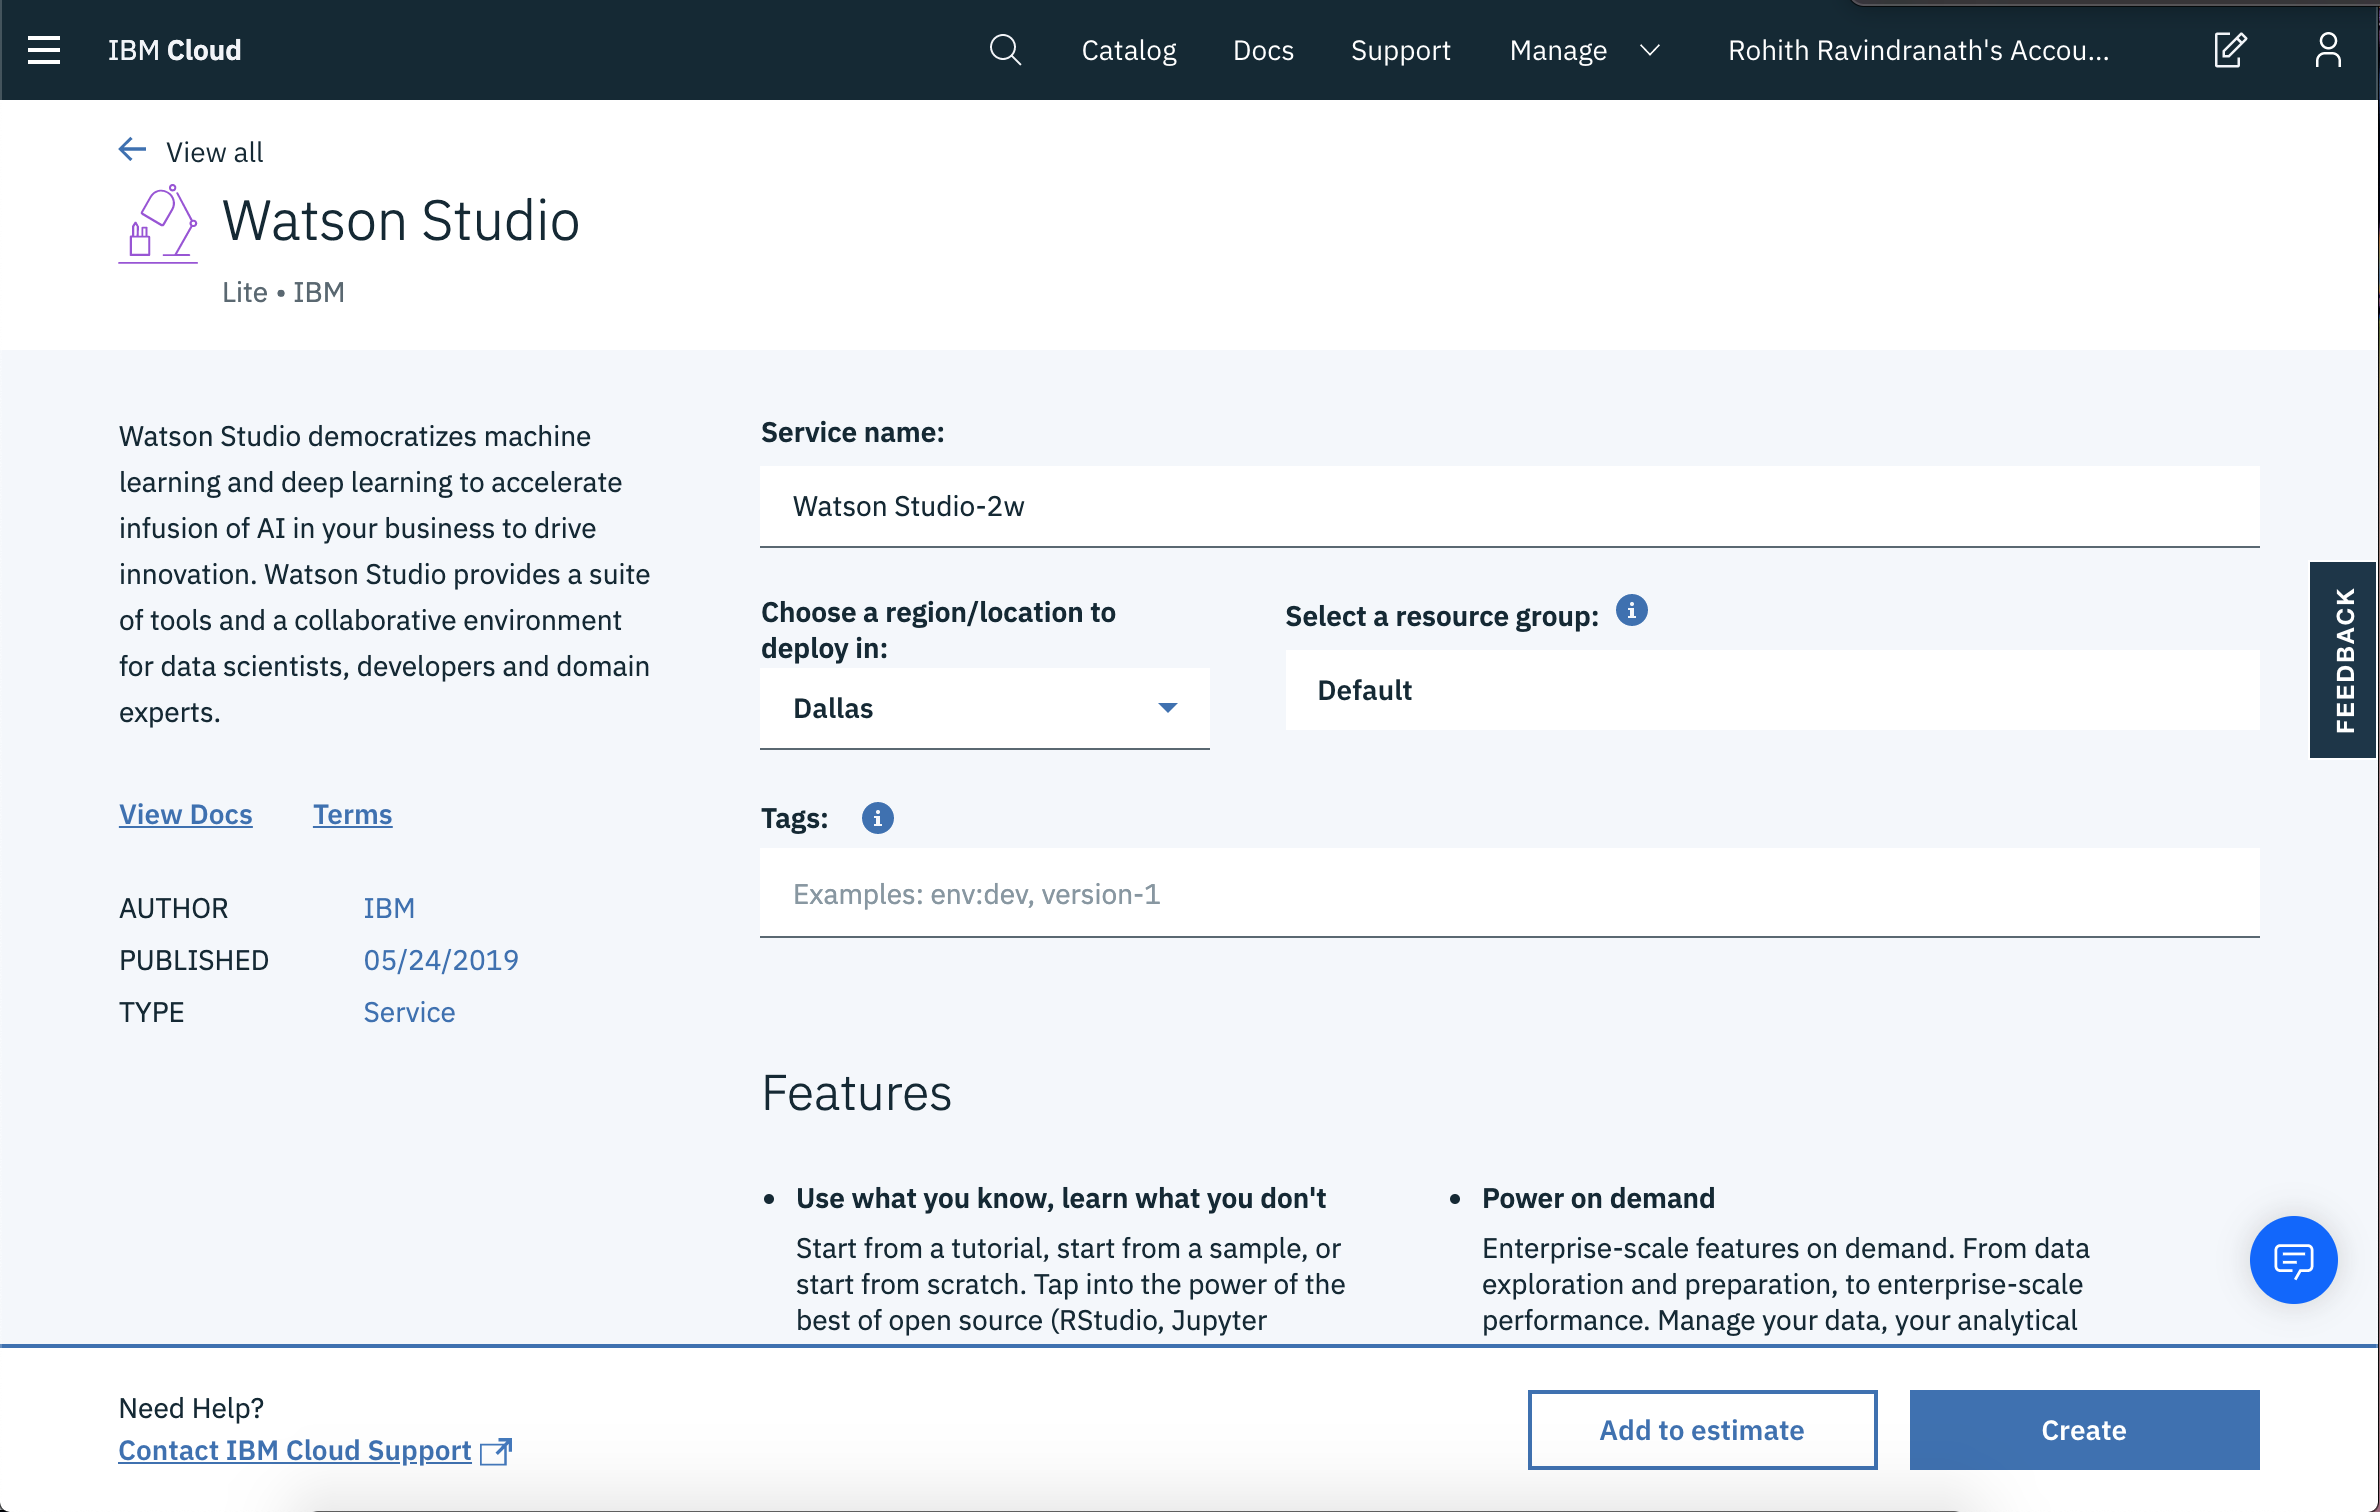This screenshot has height=1512, width=2380.
Task: Open the blue chat bubble button
Action: point(2293,1260)
